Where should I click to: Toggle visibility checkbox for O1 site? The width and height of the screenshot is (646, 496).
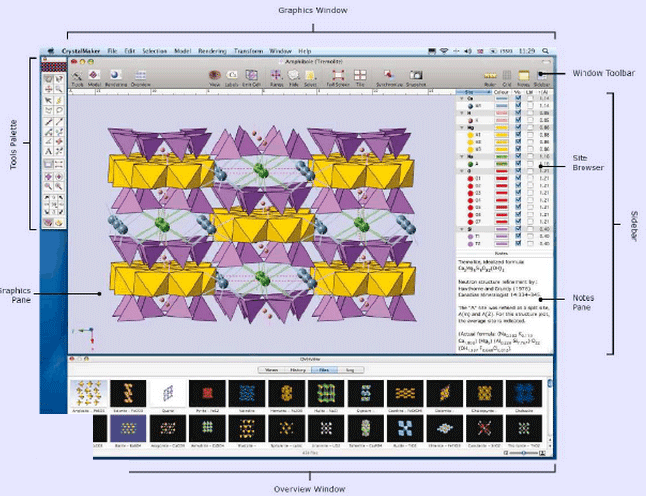[x=518, y=178]
